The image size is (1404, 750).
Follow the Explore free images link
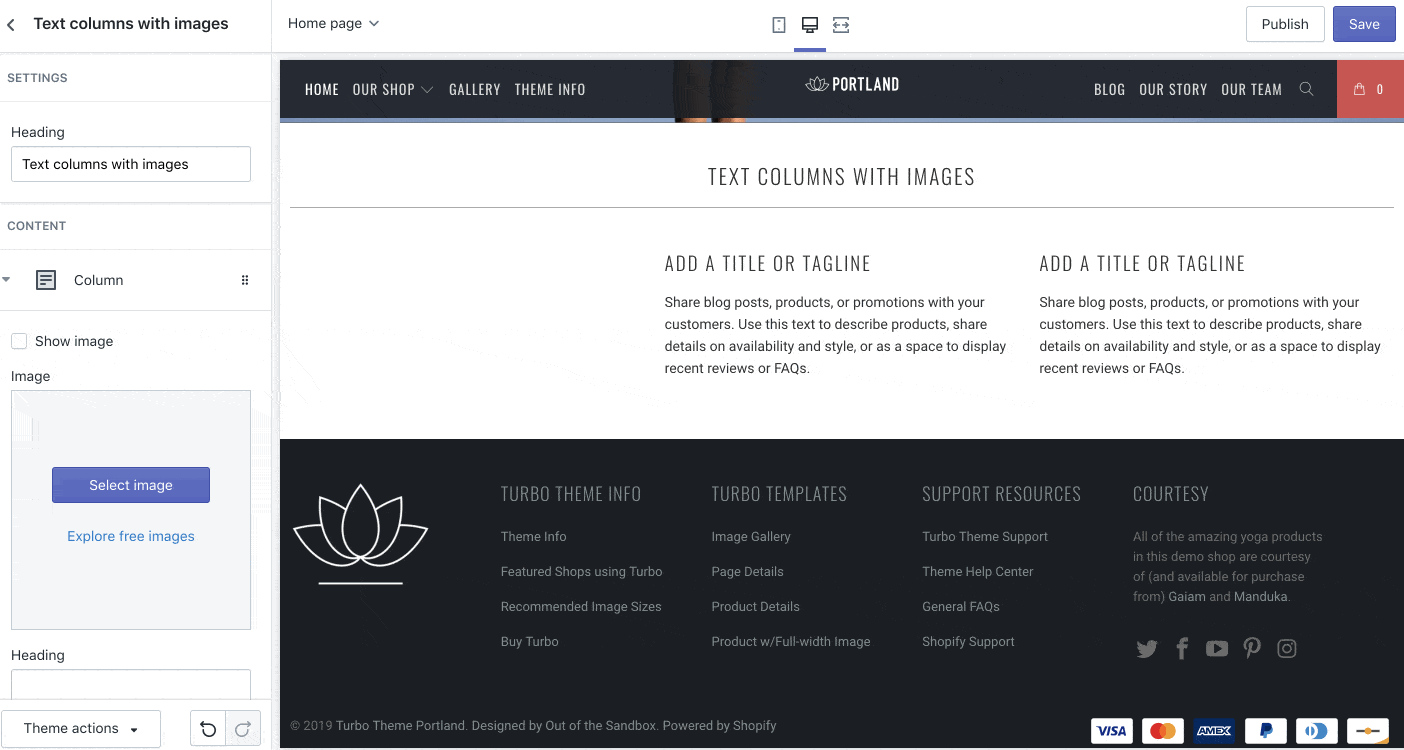click(131, 536)
